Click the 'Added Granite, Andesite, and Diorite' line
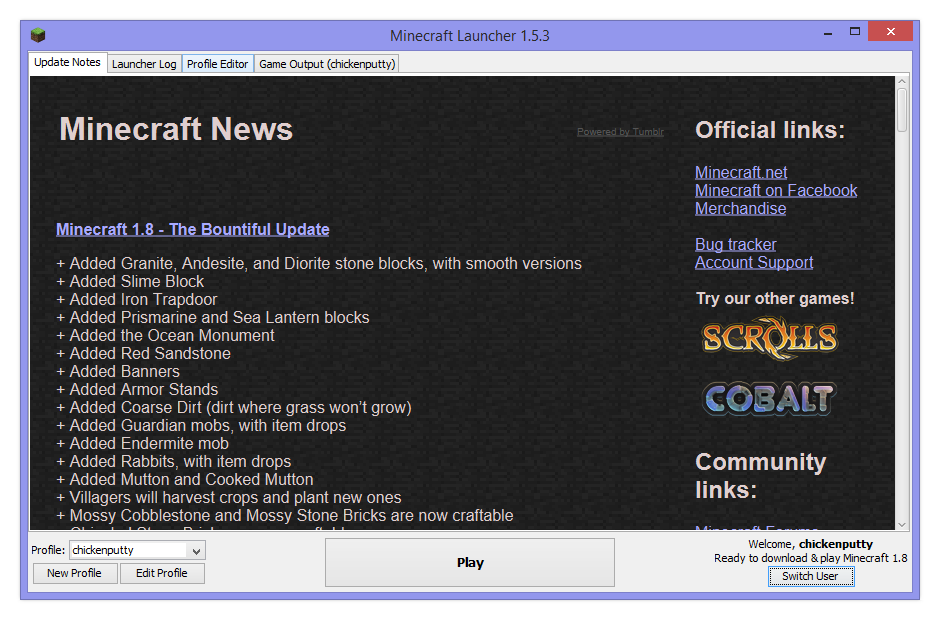The width and height of the screenshot is (940, 620). [319, 264]
